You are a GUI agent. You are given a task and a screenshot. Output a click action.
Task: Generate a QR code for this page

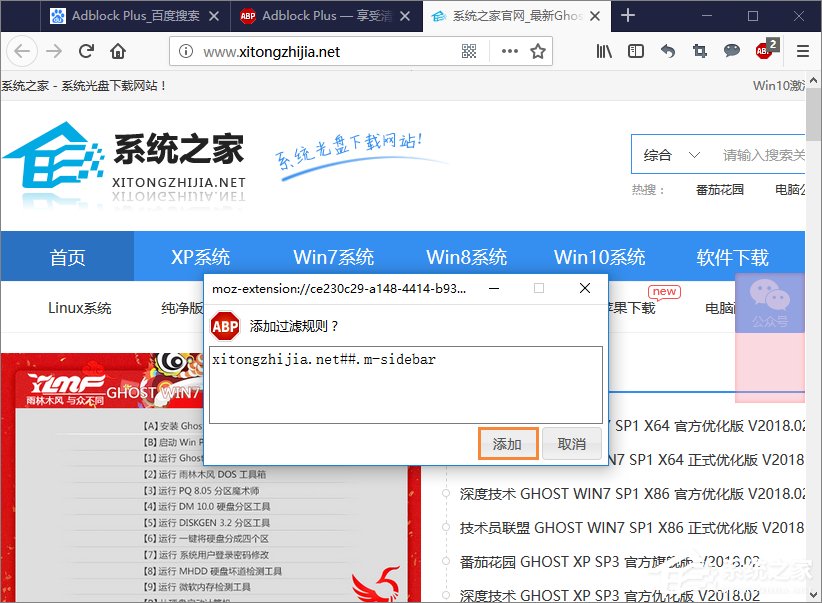[467, 50]
